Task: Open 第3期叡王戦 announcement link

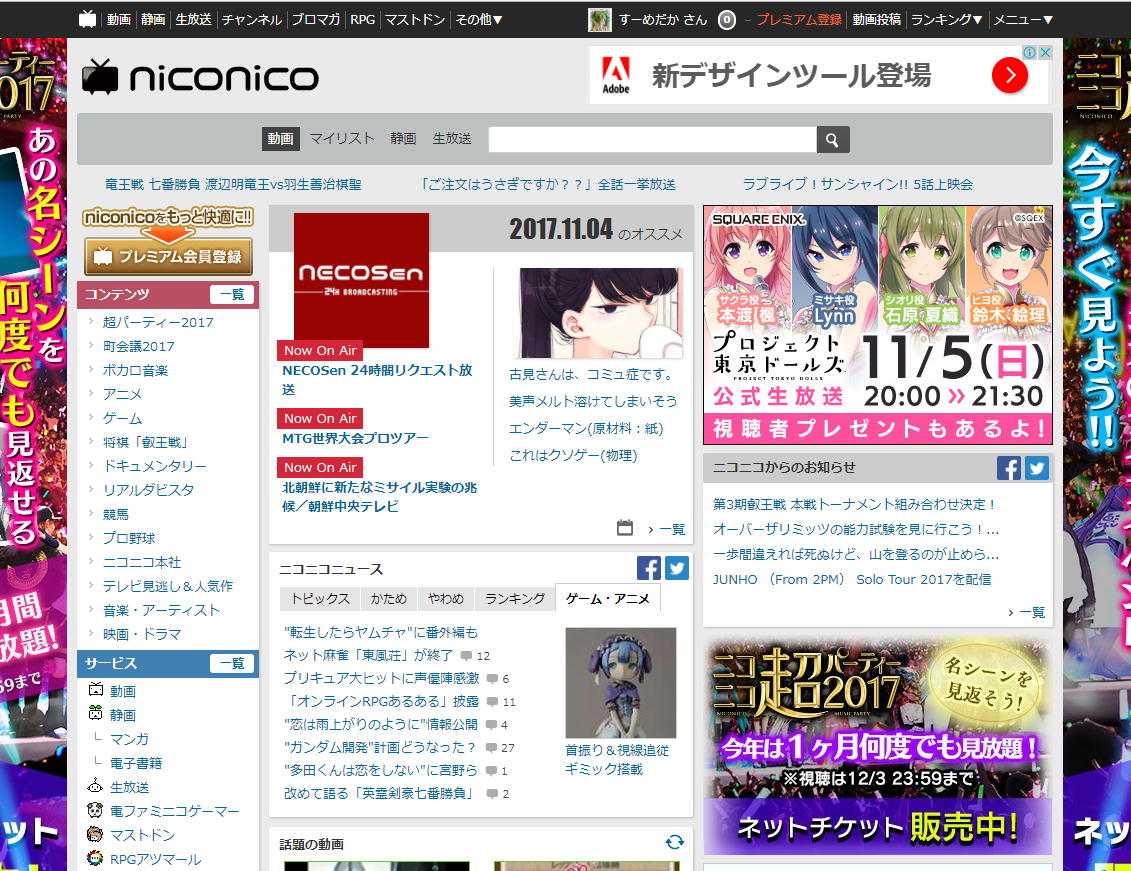Action: point(855,504)
